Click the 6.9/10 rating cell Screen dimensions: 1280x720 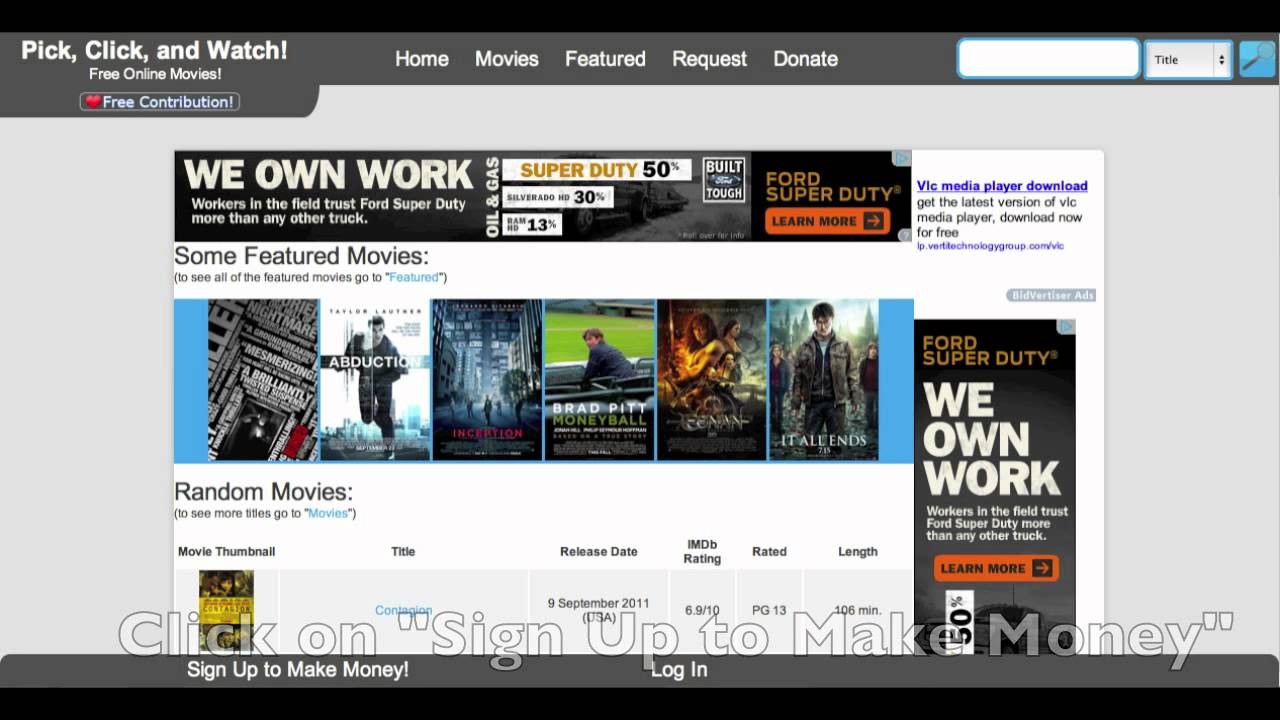pos(702,610)
